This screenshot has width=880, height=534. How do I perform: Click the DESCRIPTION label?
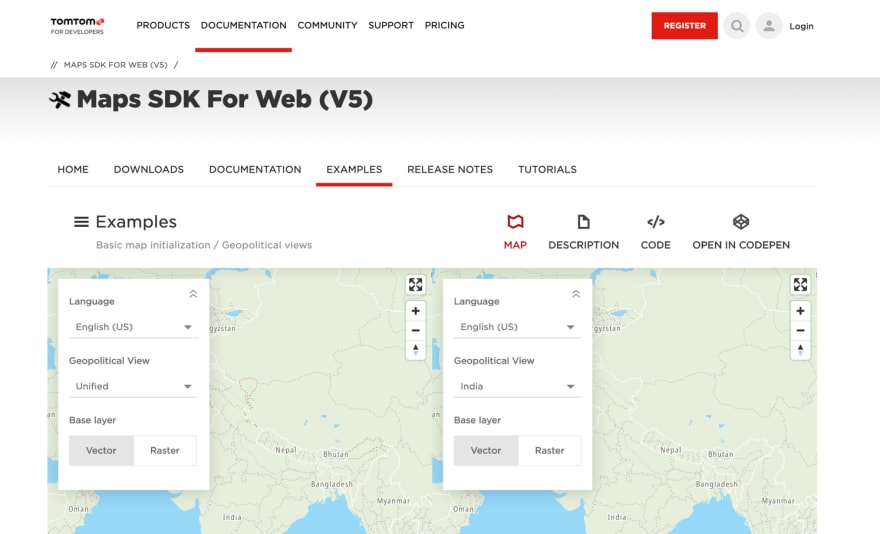pyautogui.click(x=584, y=245)
